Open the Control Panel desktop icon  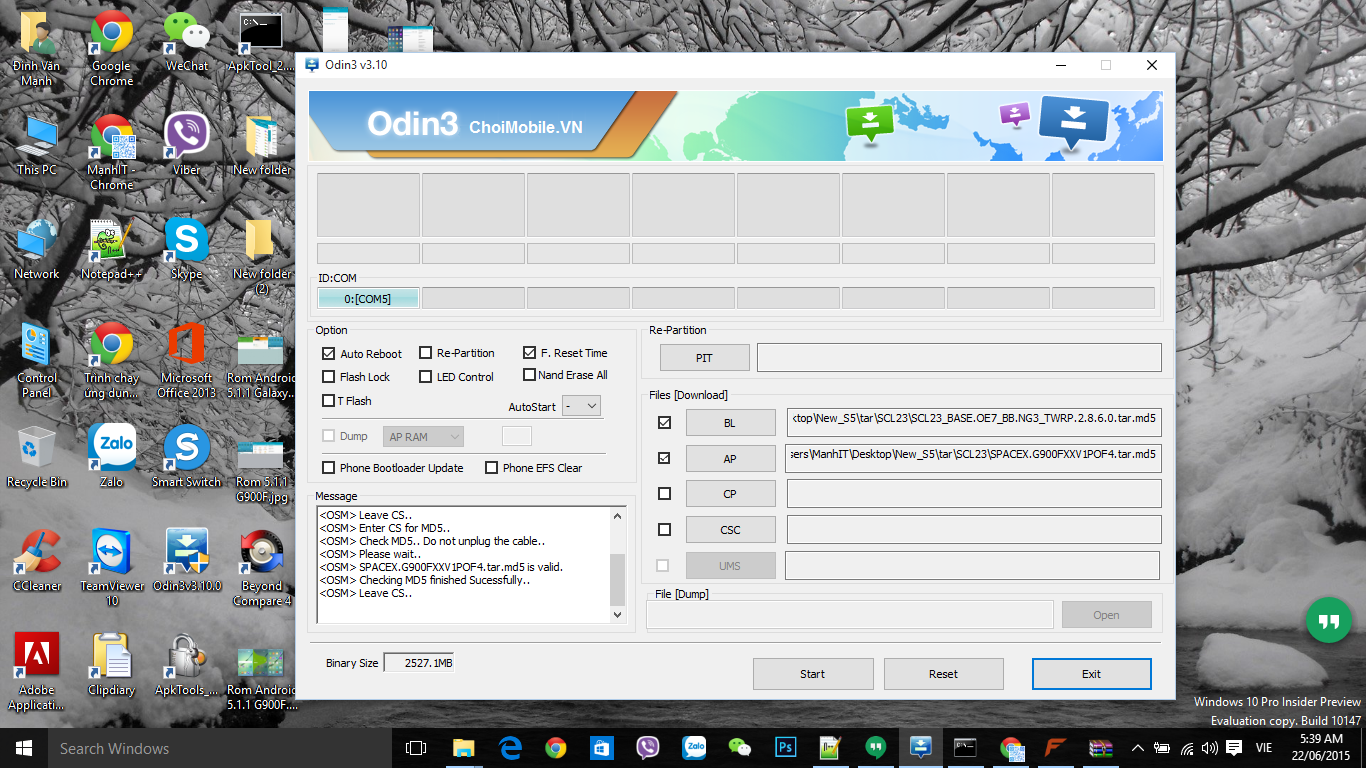(37, 360)
